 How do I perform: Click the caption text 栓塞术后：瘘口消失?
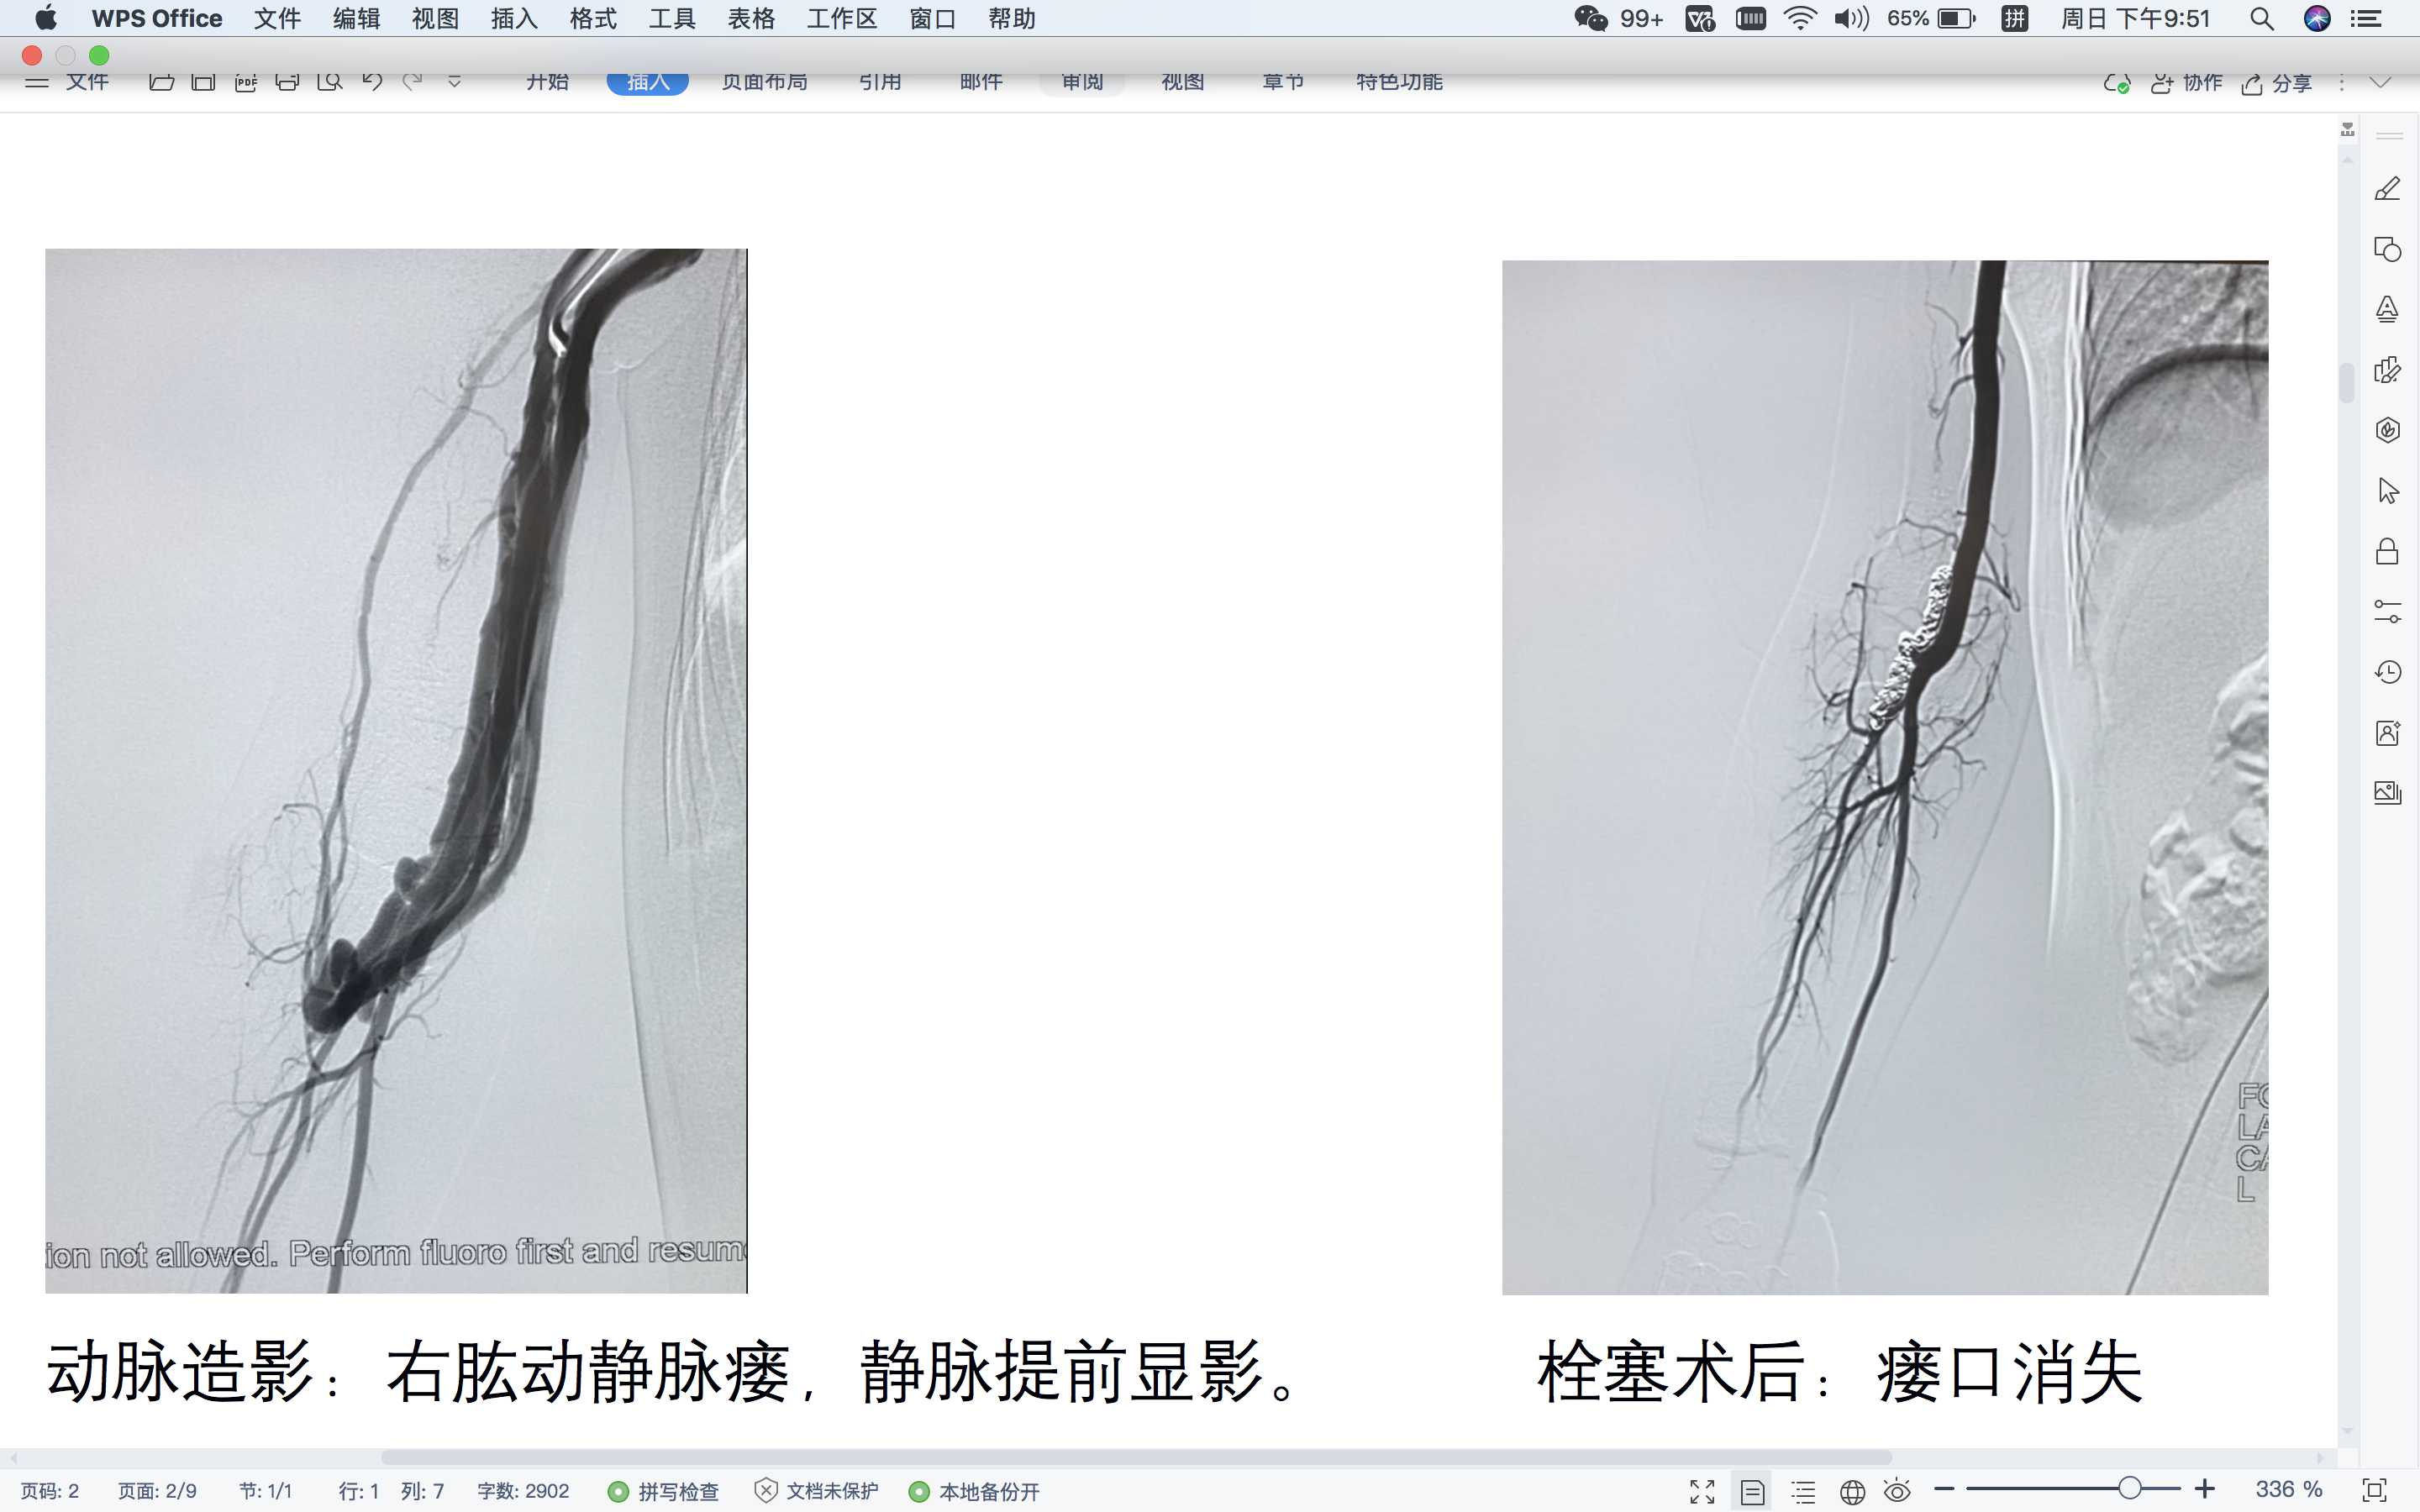tap(1840, 1372)
